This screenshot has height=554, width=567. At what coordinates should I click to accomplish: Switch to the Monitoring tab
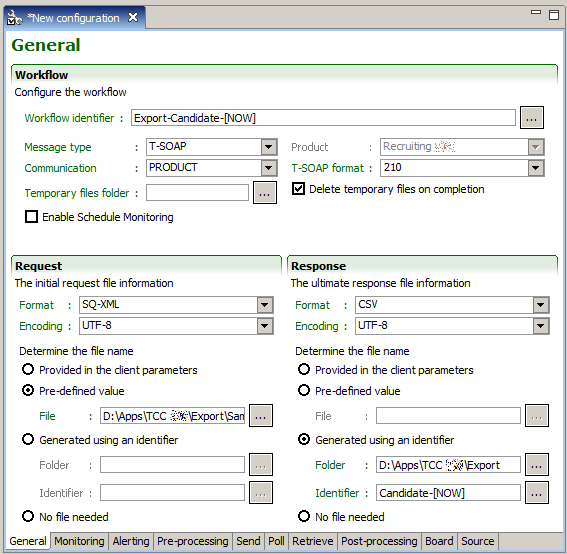(x=79, y=541)
